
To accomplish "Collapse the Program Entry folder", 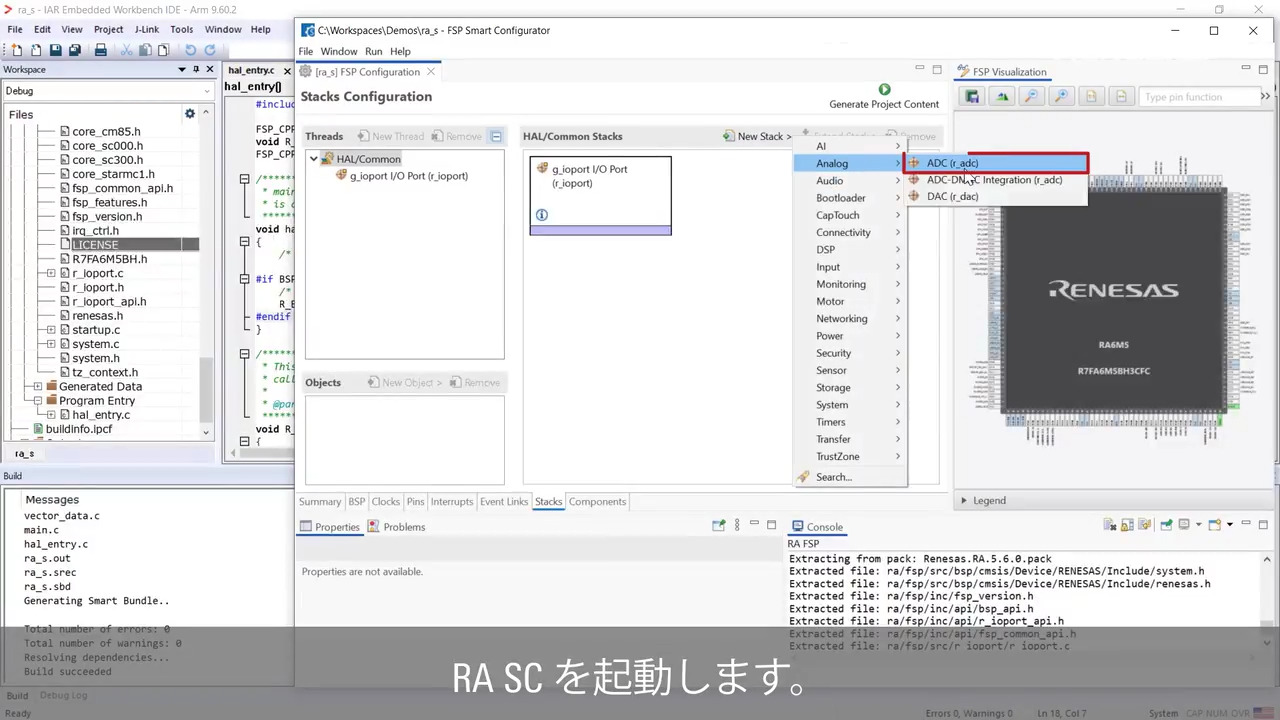I will 37,401.
